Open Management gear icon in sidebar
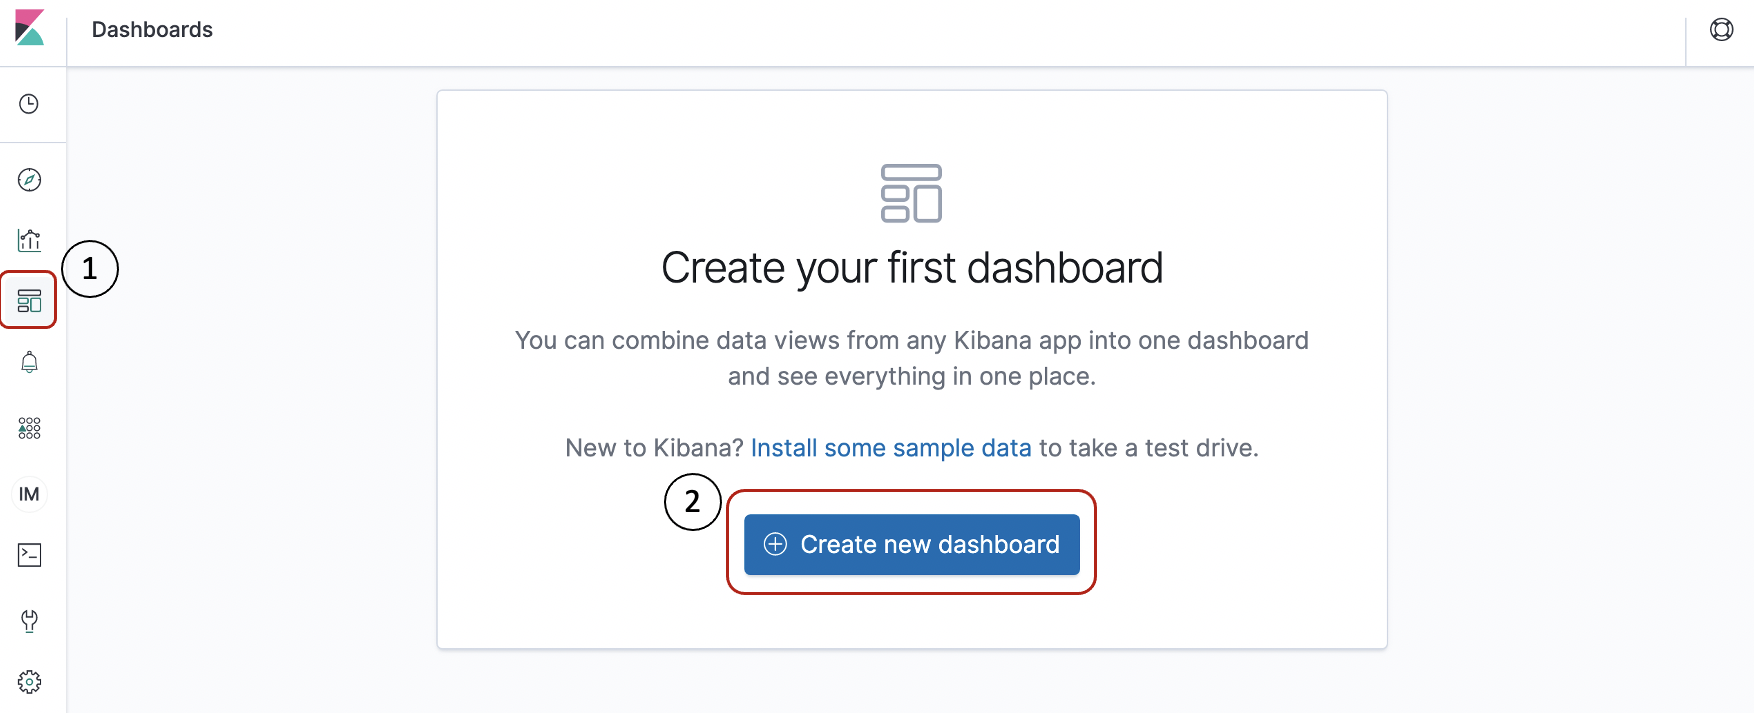 point(29,682)
